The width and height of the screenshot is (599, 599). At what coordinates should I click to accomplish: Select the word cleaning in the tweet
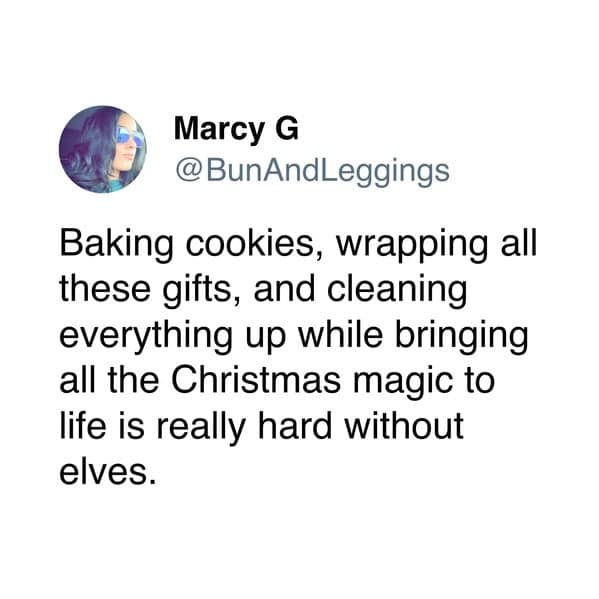(397, 290)
